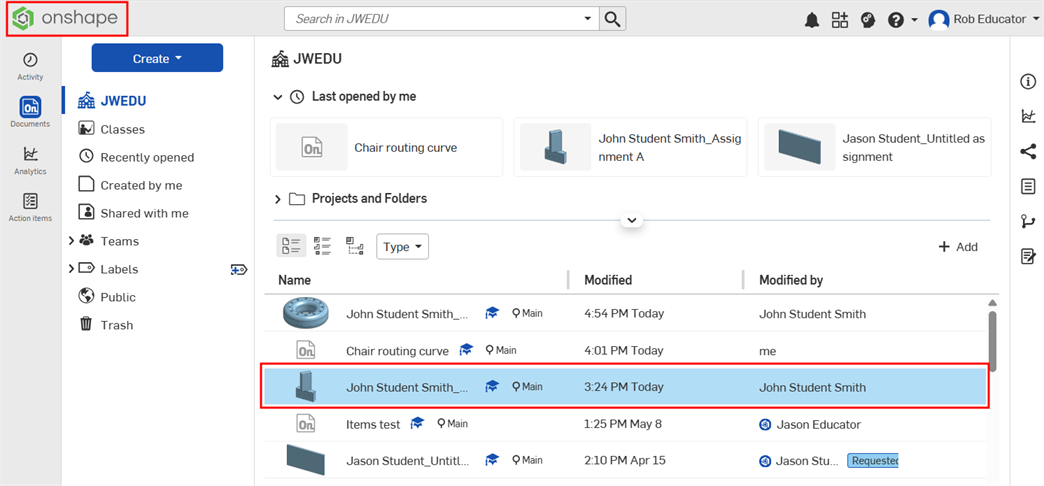This screenshot has width=1044, height=486.
Task: Click Jason Educator in Modified by column
Action: 818,424
